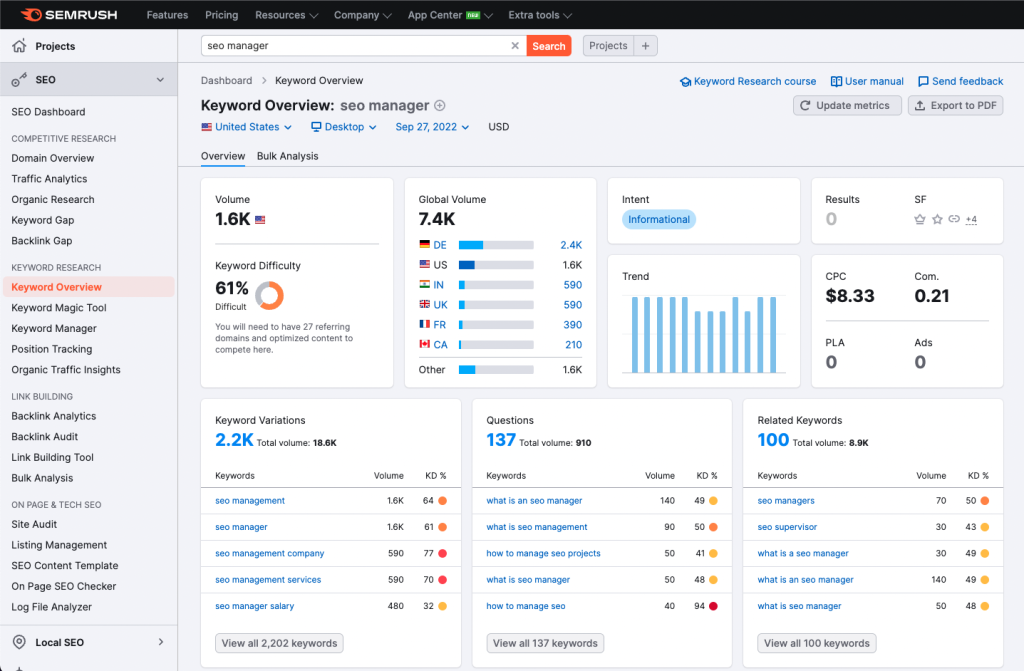Open Backlink Analytics in sidebar
The height and width of the screenshot is (671, 1024).
(x=54, y=416)
